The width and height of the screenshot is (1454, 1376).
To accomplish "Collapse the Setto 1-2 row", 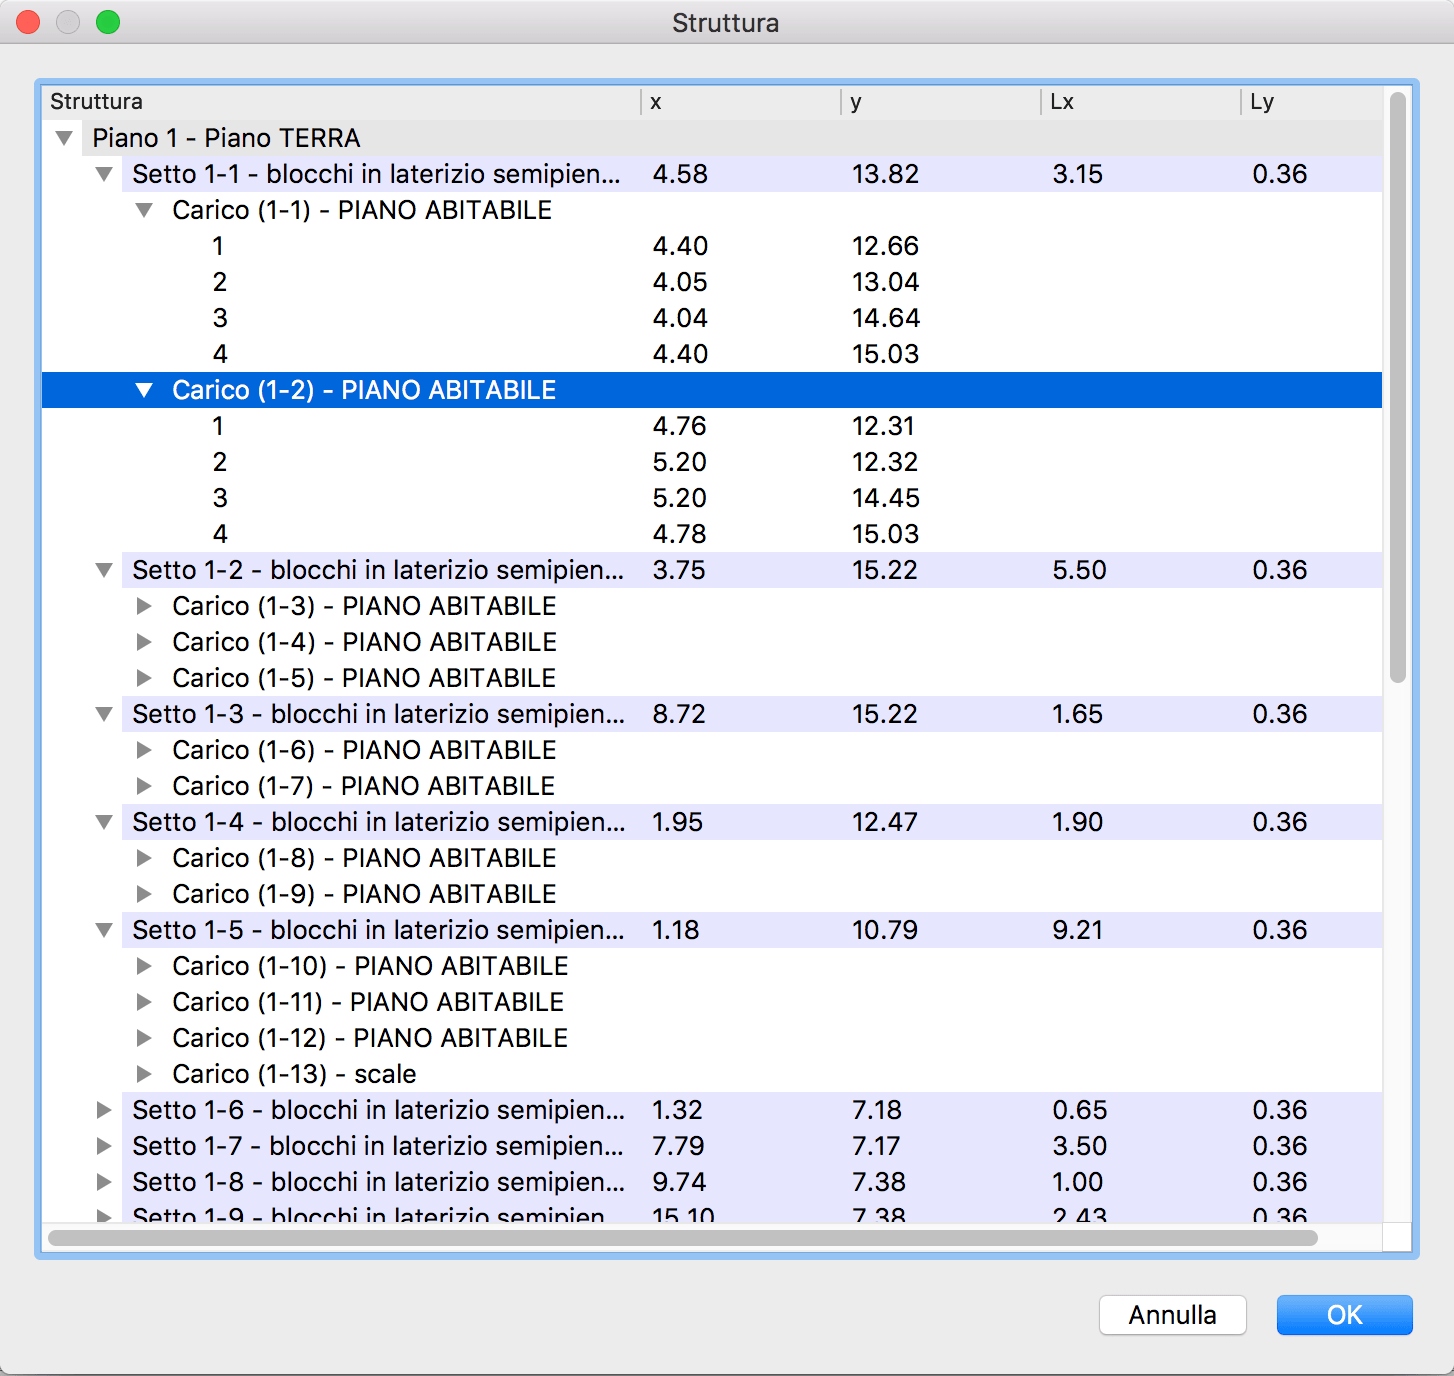I will click(104, 570).
